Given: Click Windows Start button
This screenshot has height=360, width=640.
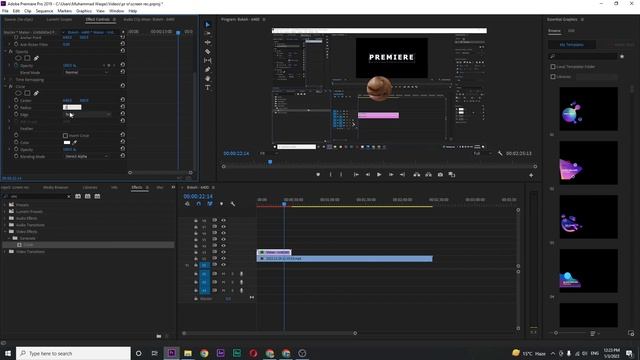Looking at the screenshot, I should pyautogui.click(x=8, y=353).
